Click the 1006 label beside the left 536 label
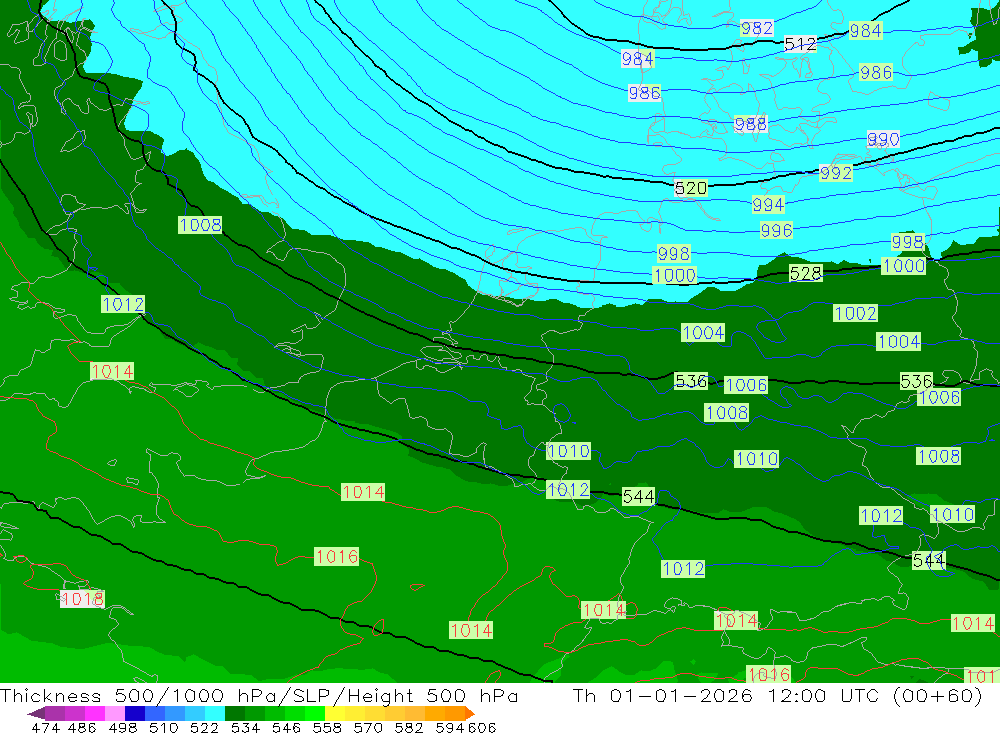Viewport: 1000px width, 733px height. pos(746,385)
